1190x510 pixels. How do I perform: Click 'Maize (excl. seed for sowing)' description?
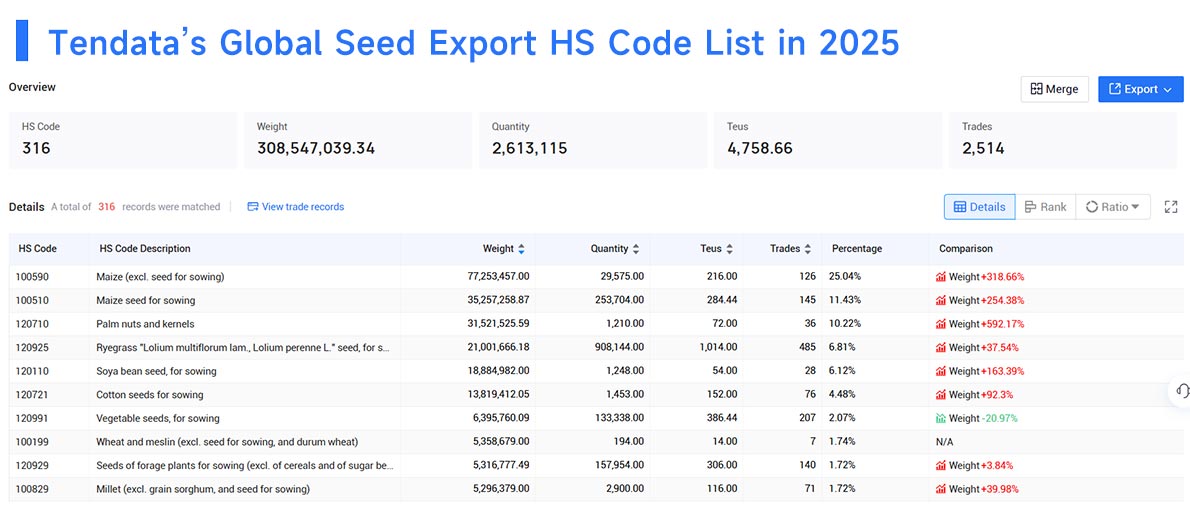(x=160, y=277)
